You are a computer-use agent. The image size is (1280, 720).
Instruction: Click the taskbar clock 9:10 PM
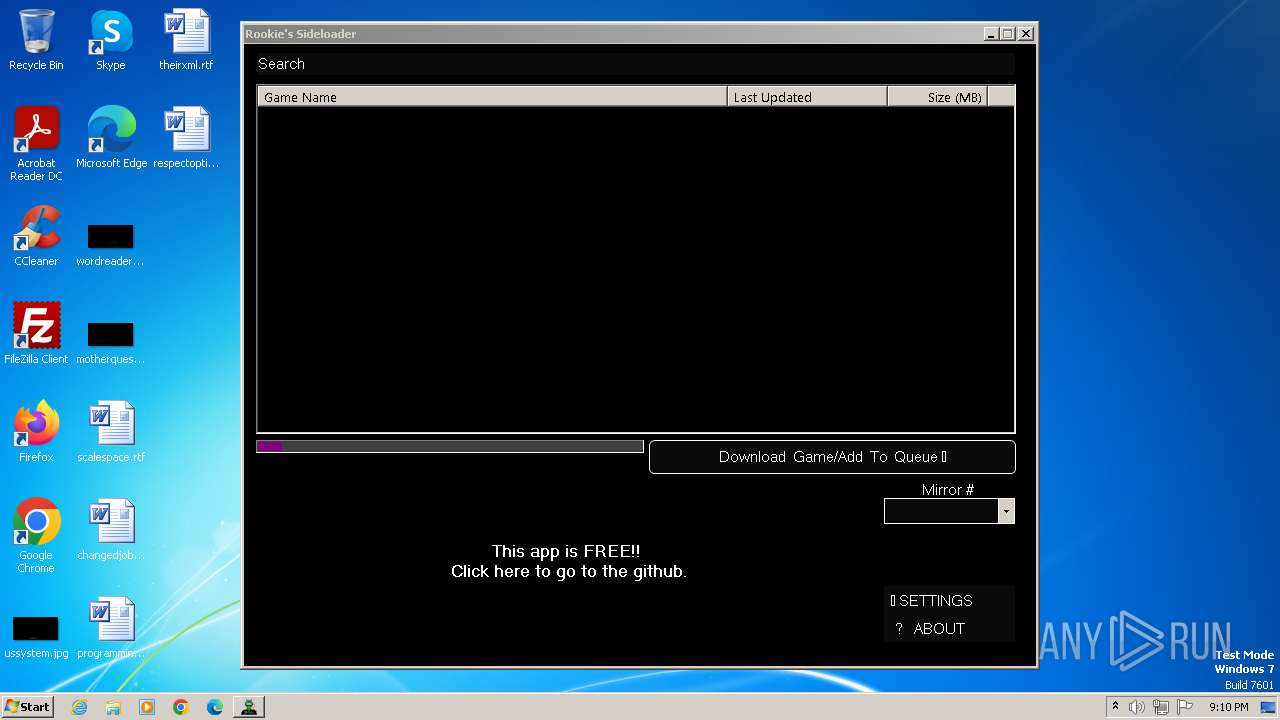tap(1228, 707)
